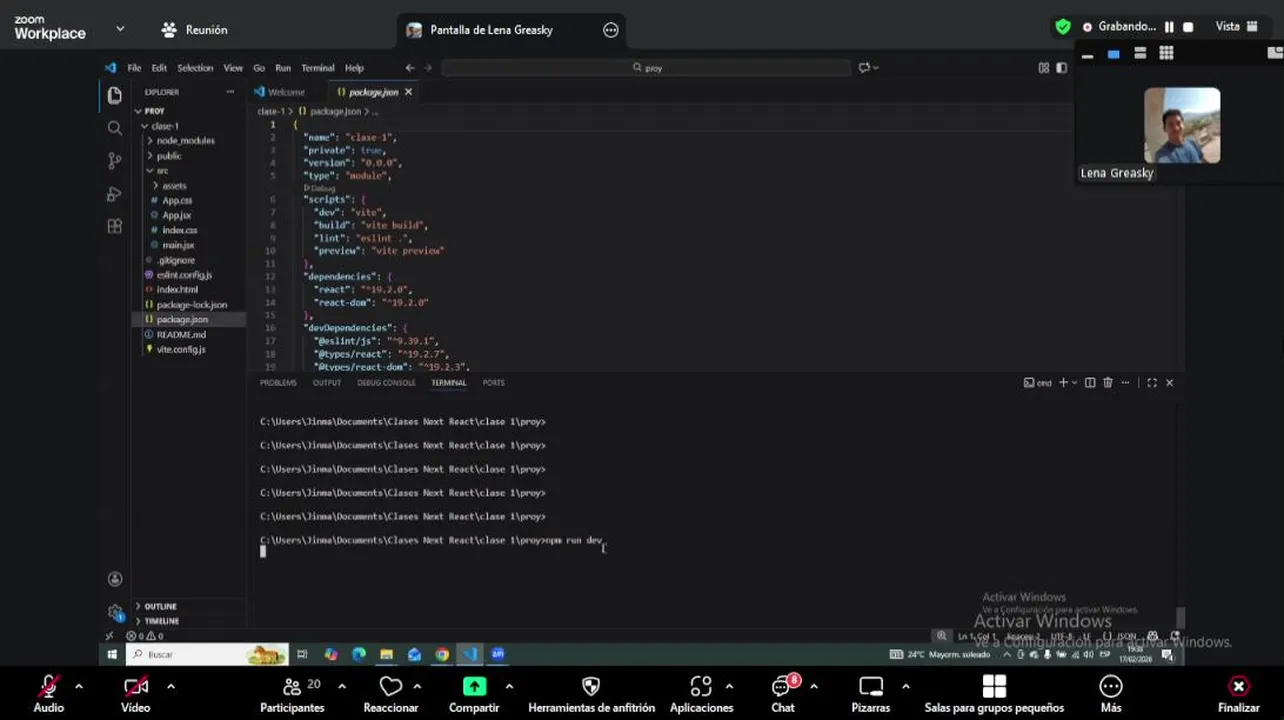The image size is (1284, 720).
Task: Start Video in Zoom toolbar
Action: pos(136,694)
